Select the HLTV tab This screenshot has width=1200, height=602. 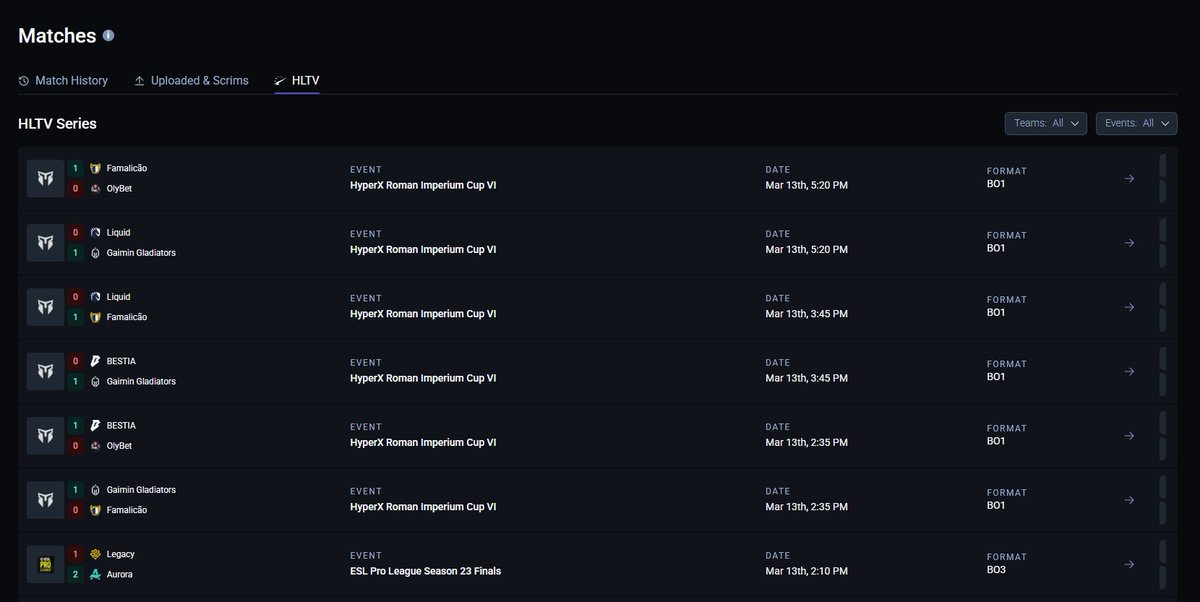(x=297, y=80)
